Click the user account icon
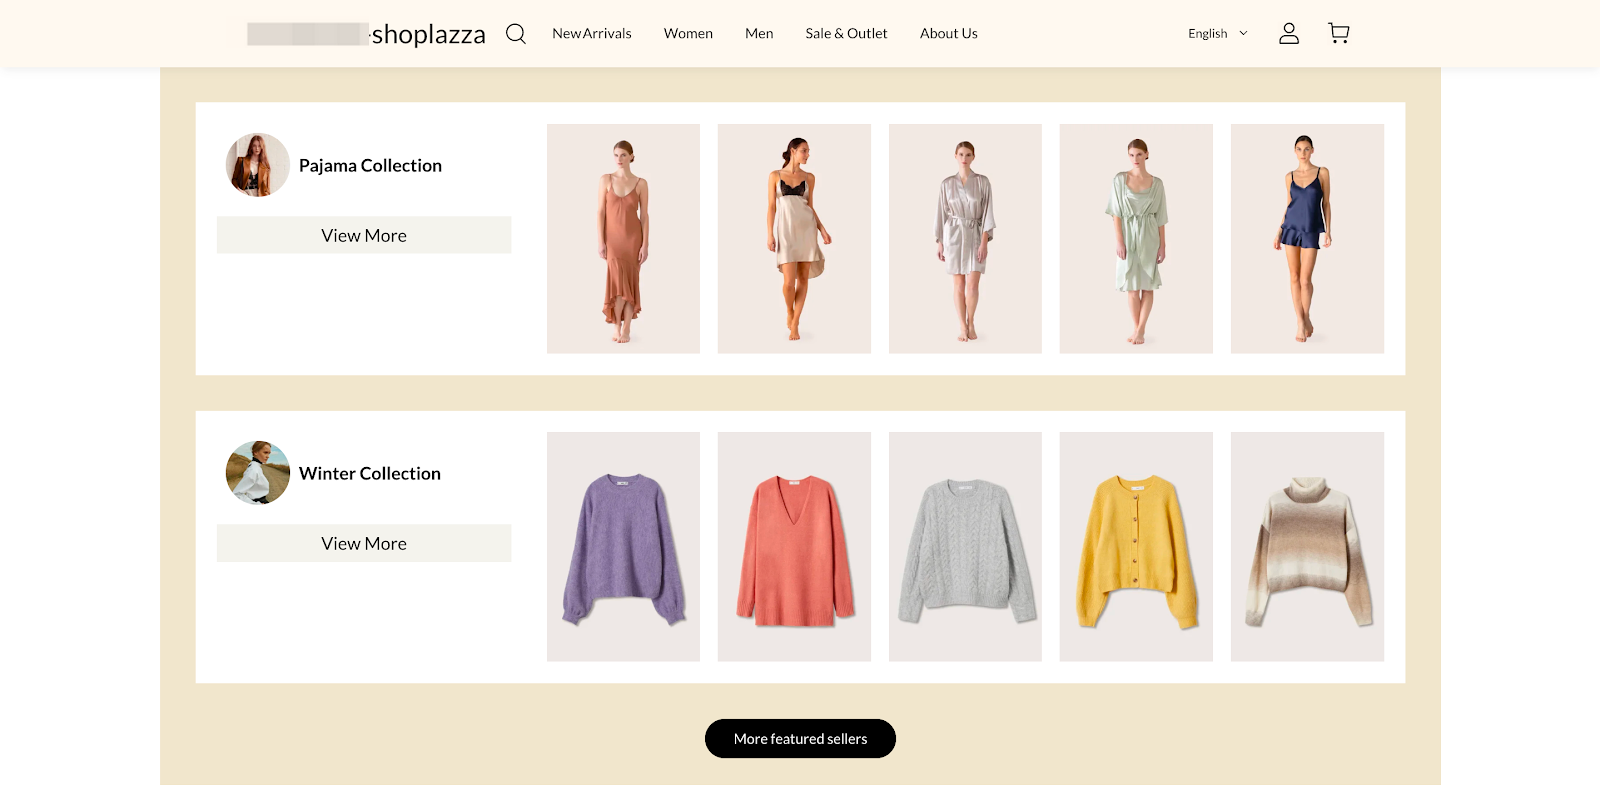Image resolution: width=1600 pixels, height=795 pixels. click(x=1288, y=34)
